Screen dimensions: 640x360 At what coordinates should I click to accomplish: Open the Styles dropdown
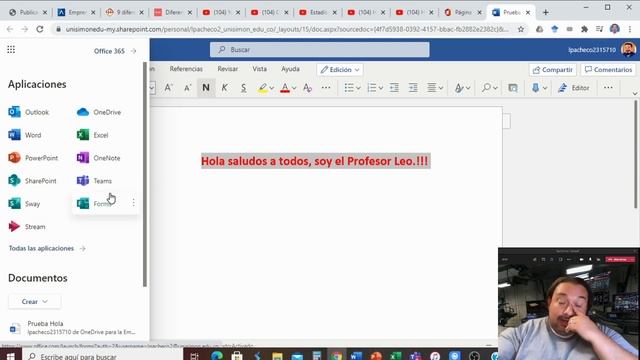[x=462, y=88]
